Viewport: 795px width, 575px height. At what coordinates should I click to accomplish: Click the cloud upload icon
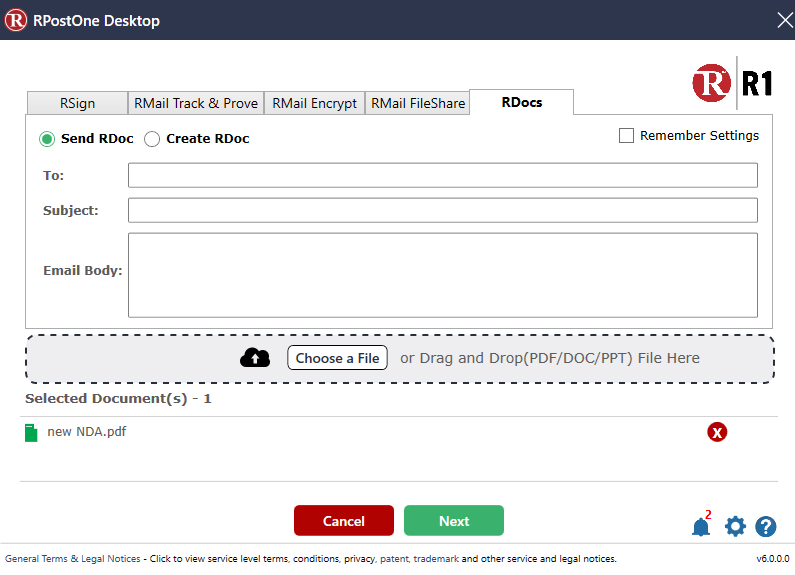point(255,357)
